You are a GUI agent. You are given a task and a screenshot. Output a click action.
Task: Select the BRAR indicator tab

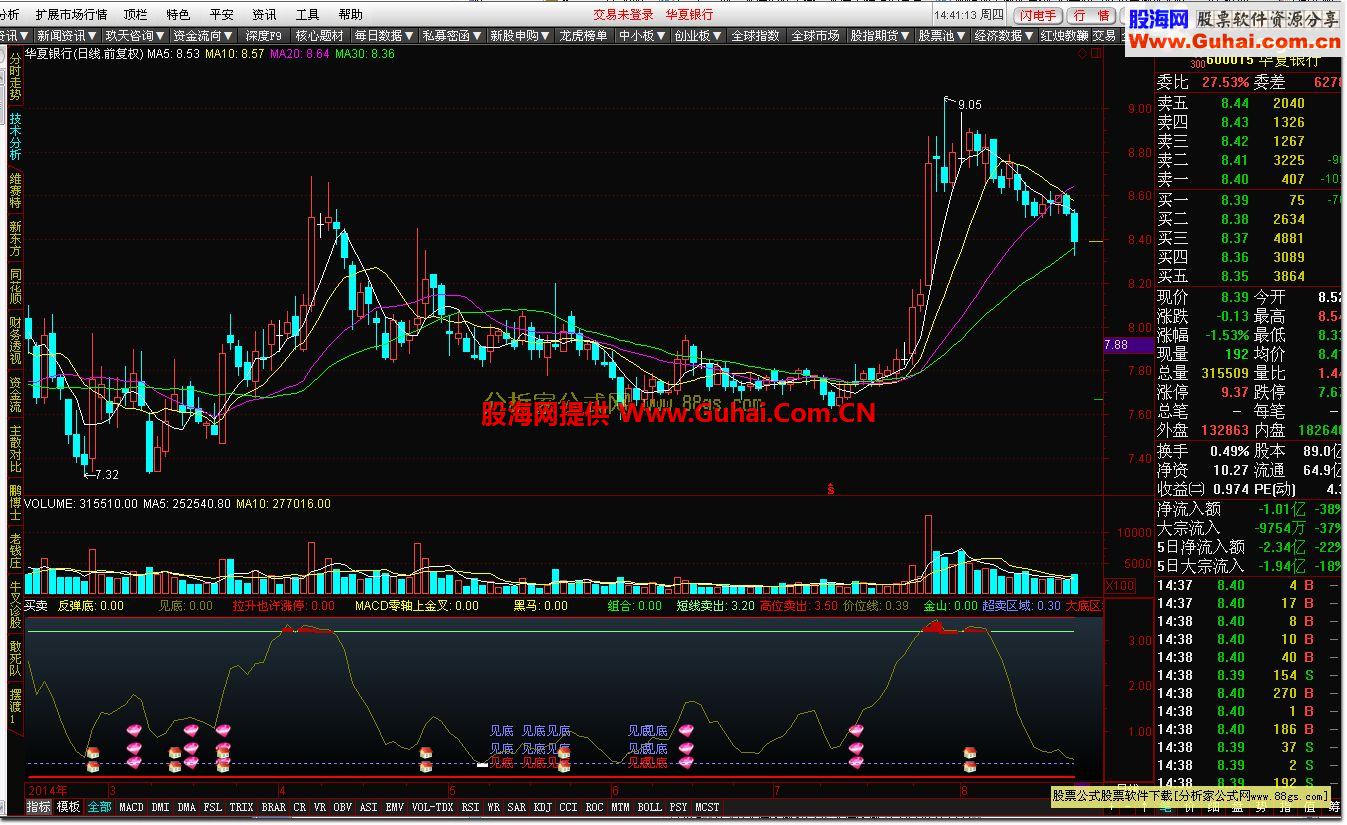coord(274,806)
